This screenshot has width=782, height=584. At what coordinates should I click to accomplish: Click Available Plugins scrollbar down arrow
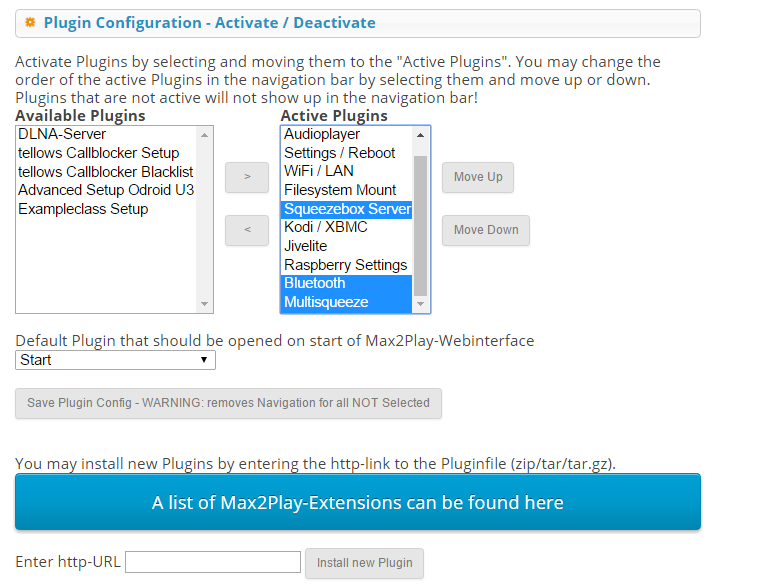204,304
